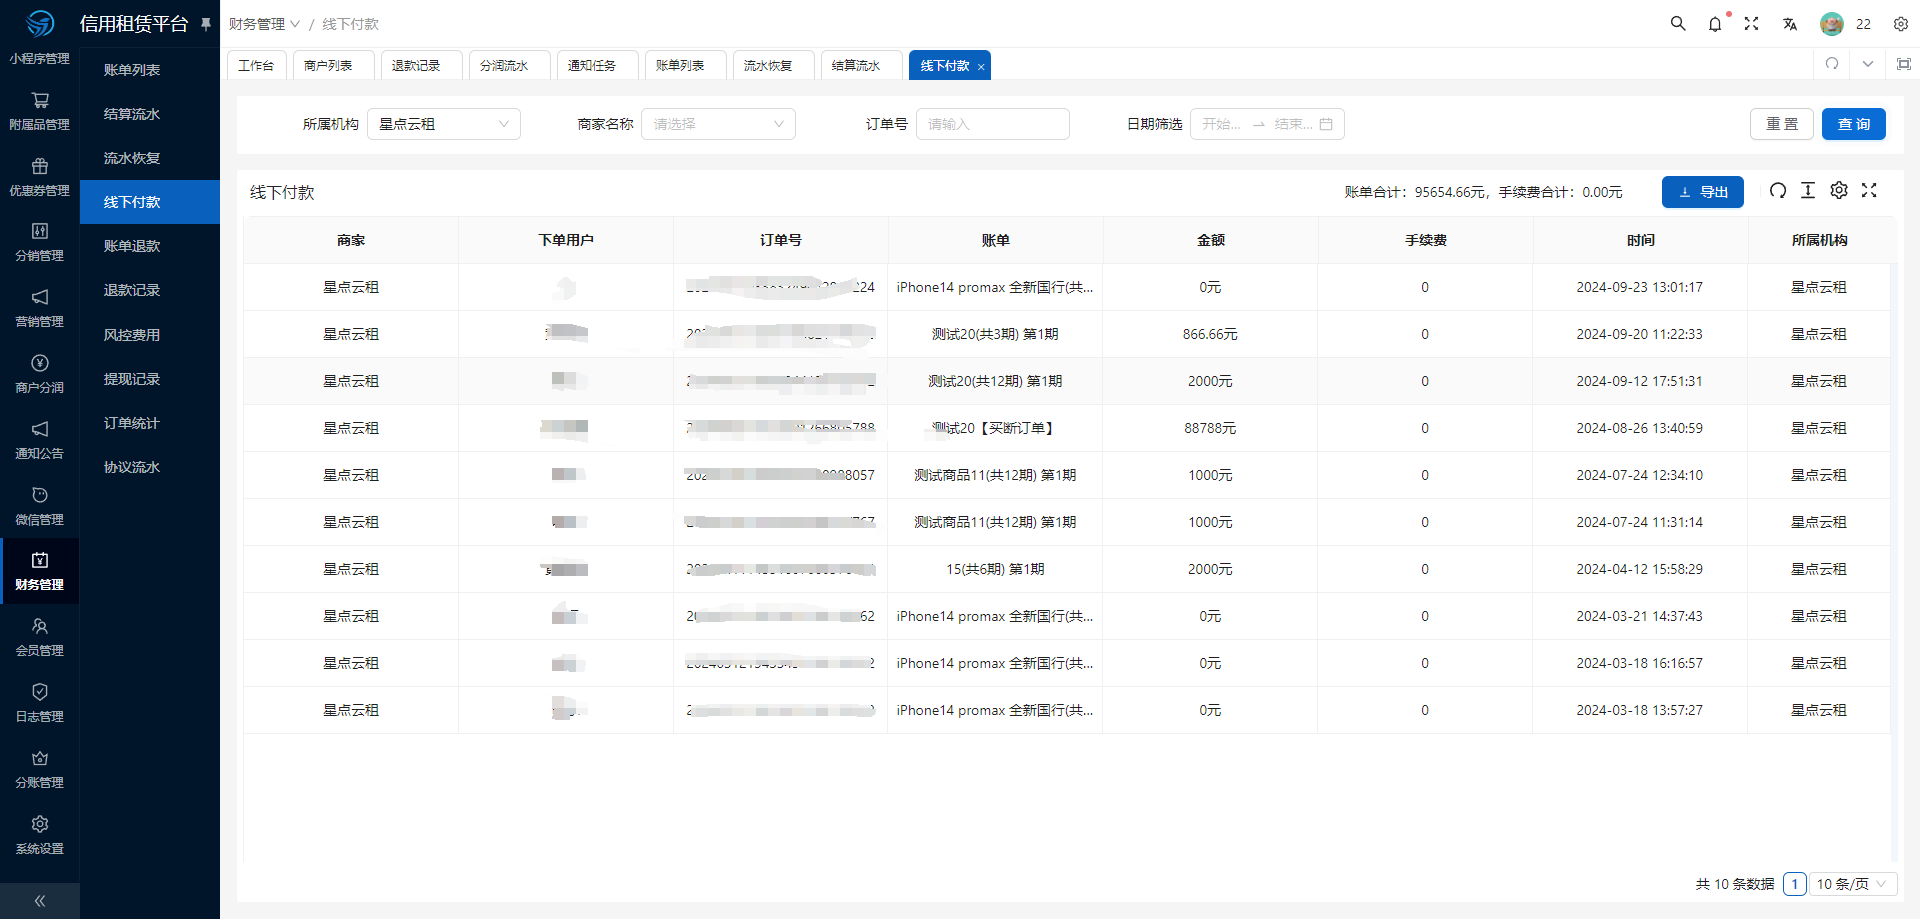The image size is (1920, 919).
Task: Pin the 信用租赁平台 sidebar
Action: pyautogui.click(x=206, y=23)
